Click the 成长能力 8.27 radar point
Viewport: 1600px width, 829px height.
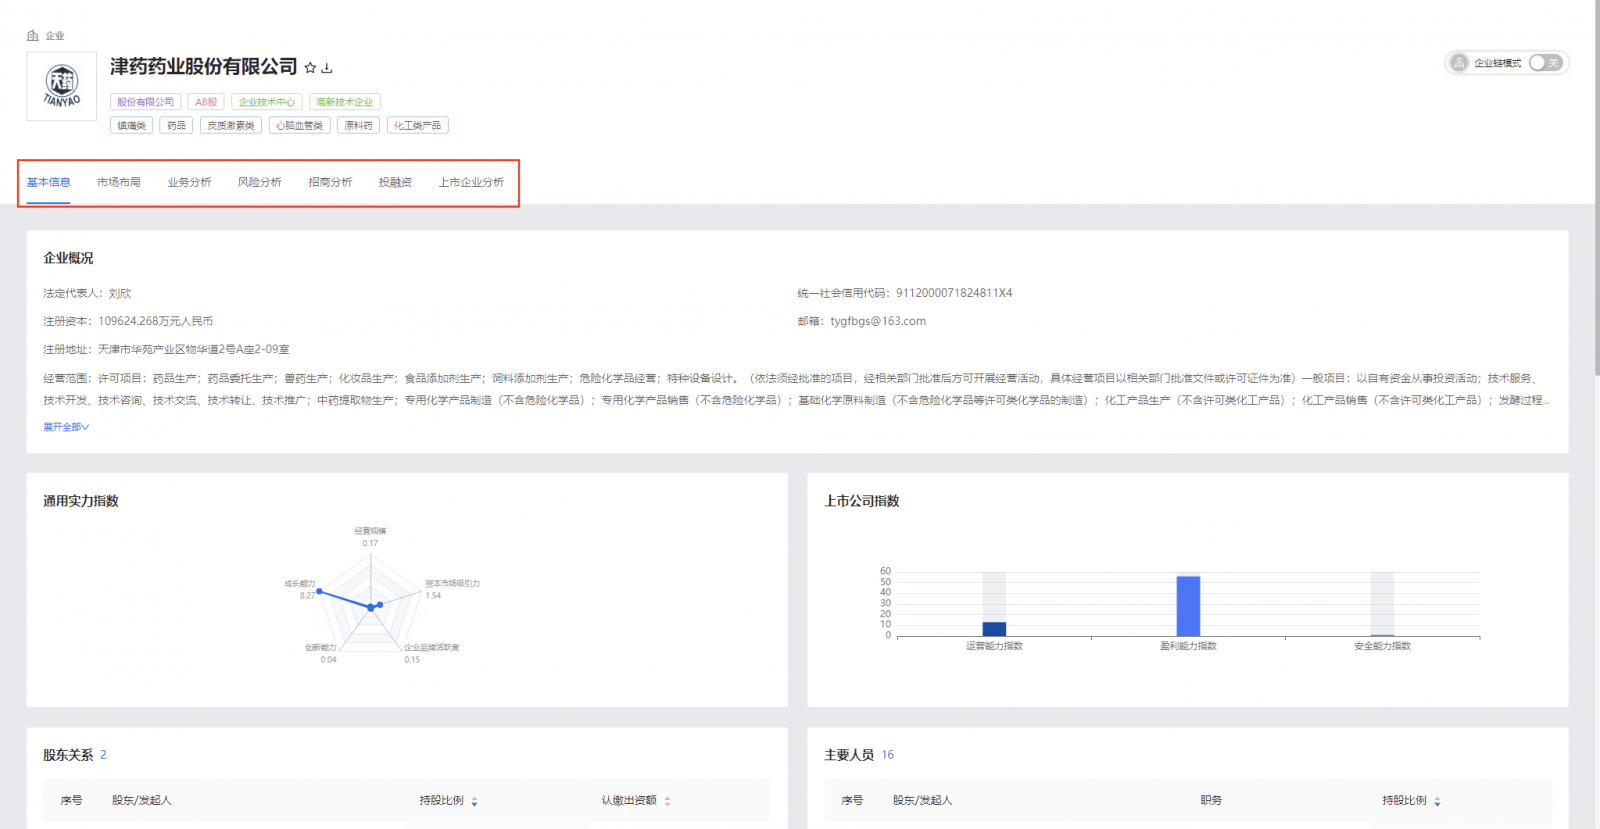(x=318, y=591)
